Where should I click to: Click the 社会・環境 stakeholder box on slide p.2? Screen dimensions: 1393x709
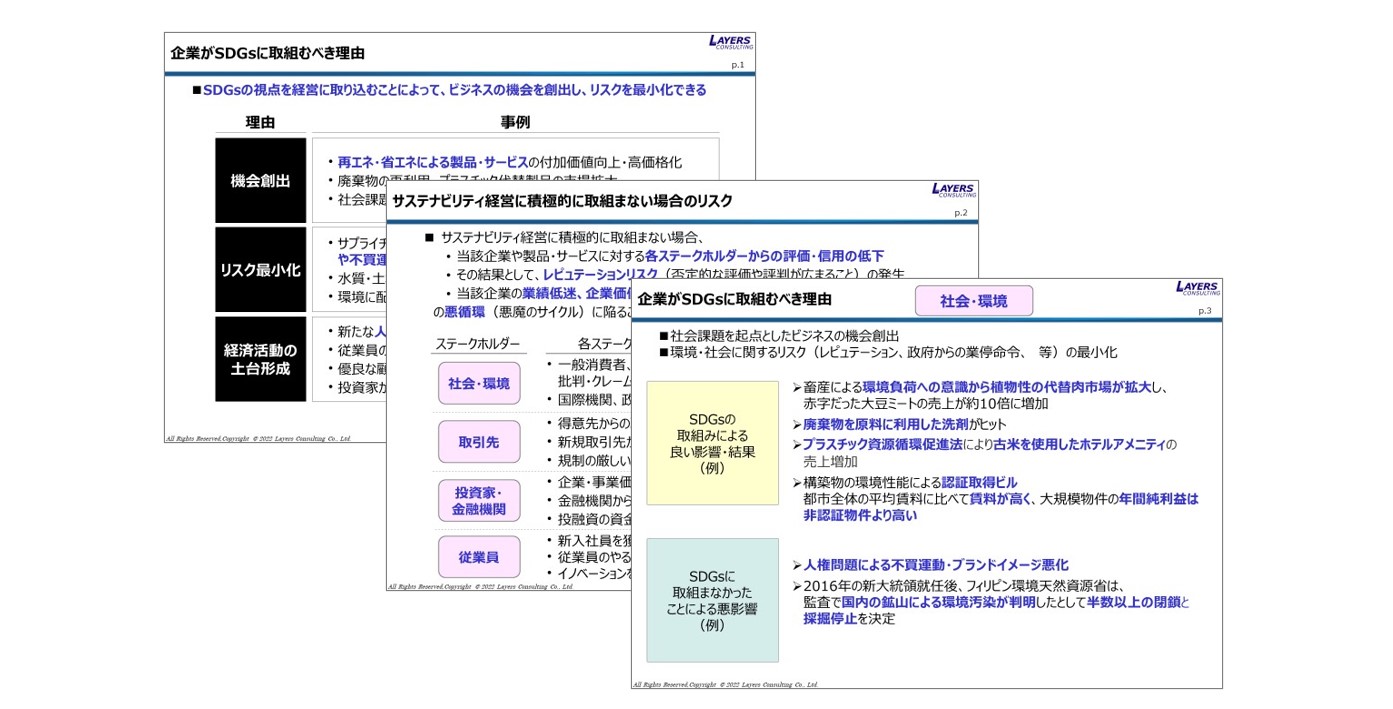point(479,383)
